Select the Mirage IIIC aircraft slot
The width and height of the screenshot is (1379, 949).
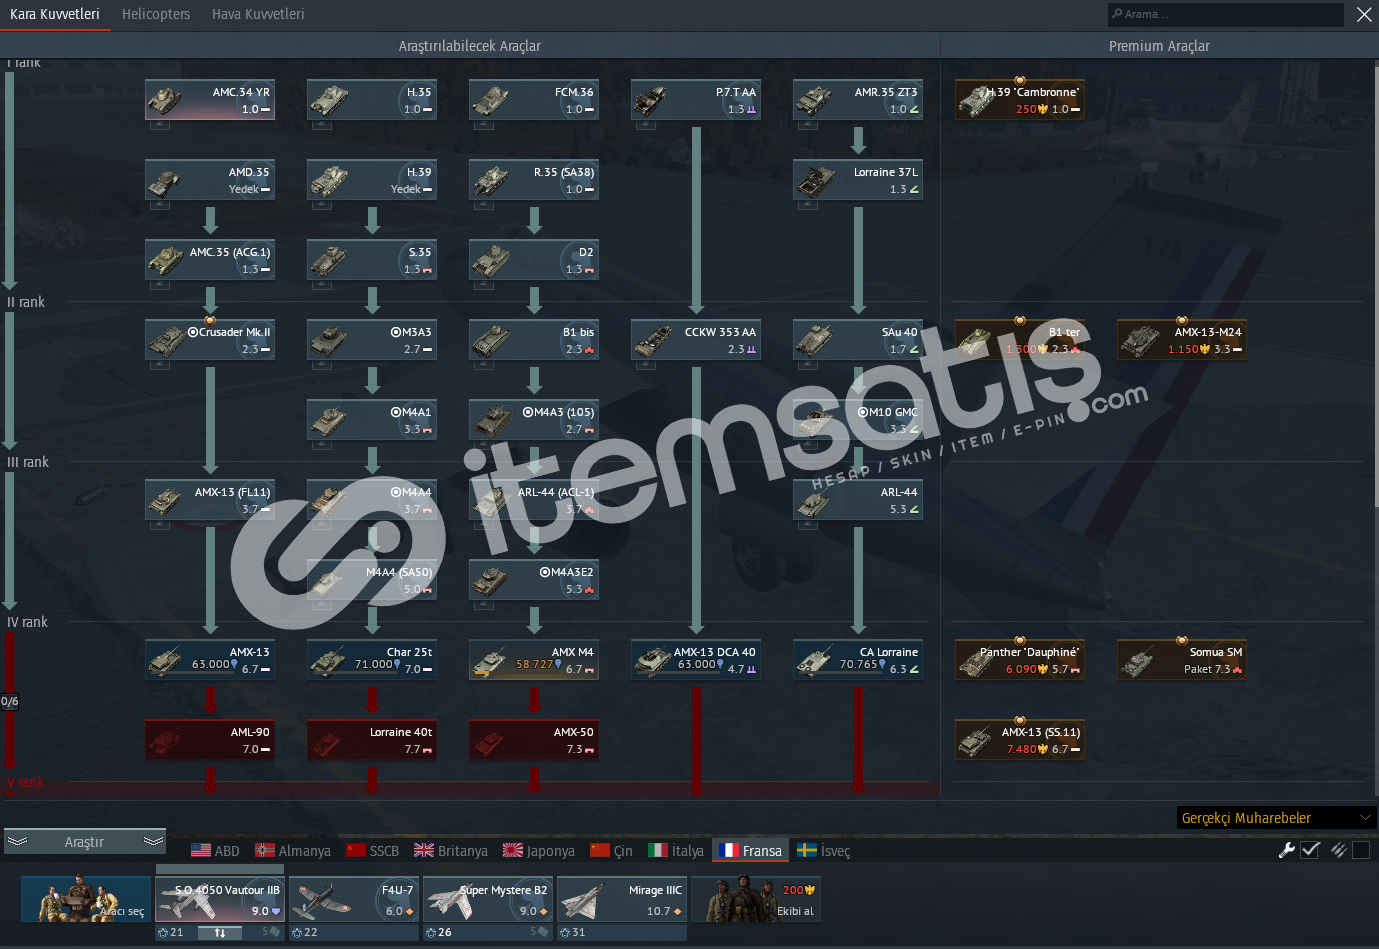[x=622, y=899]
